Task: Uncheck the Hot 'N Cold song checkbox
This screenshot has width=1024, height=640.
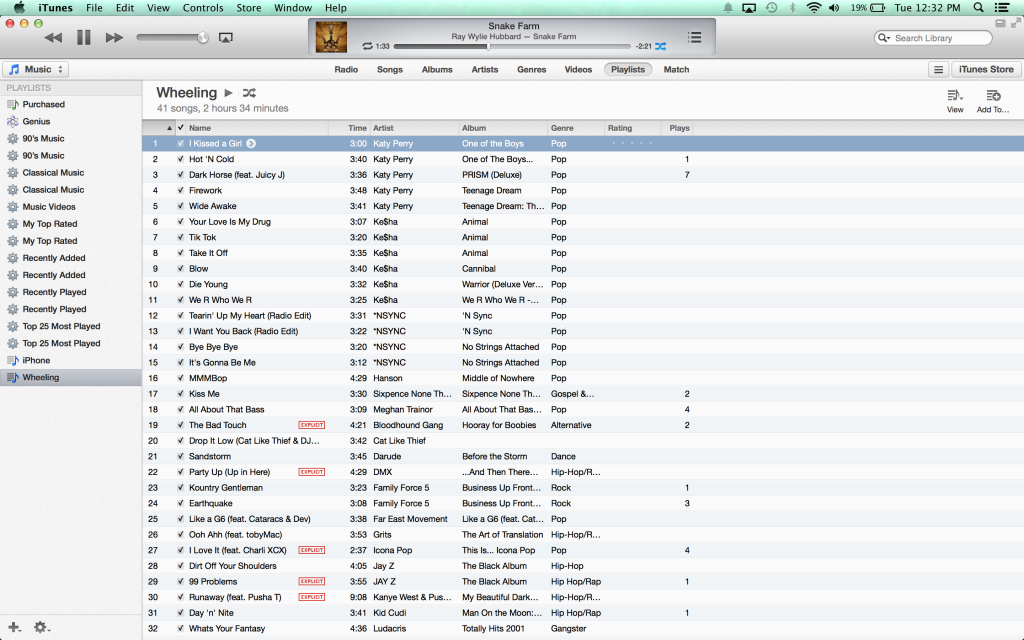Action: point(180,159)
